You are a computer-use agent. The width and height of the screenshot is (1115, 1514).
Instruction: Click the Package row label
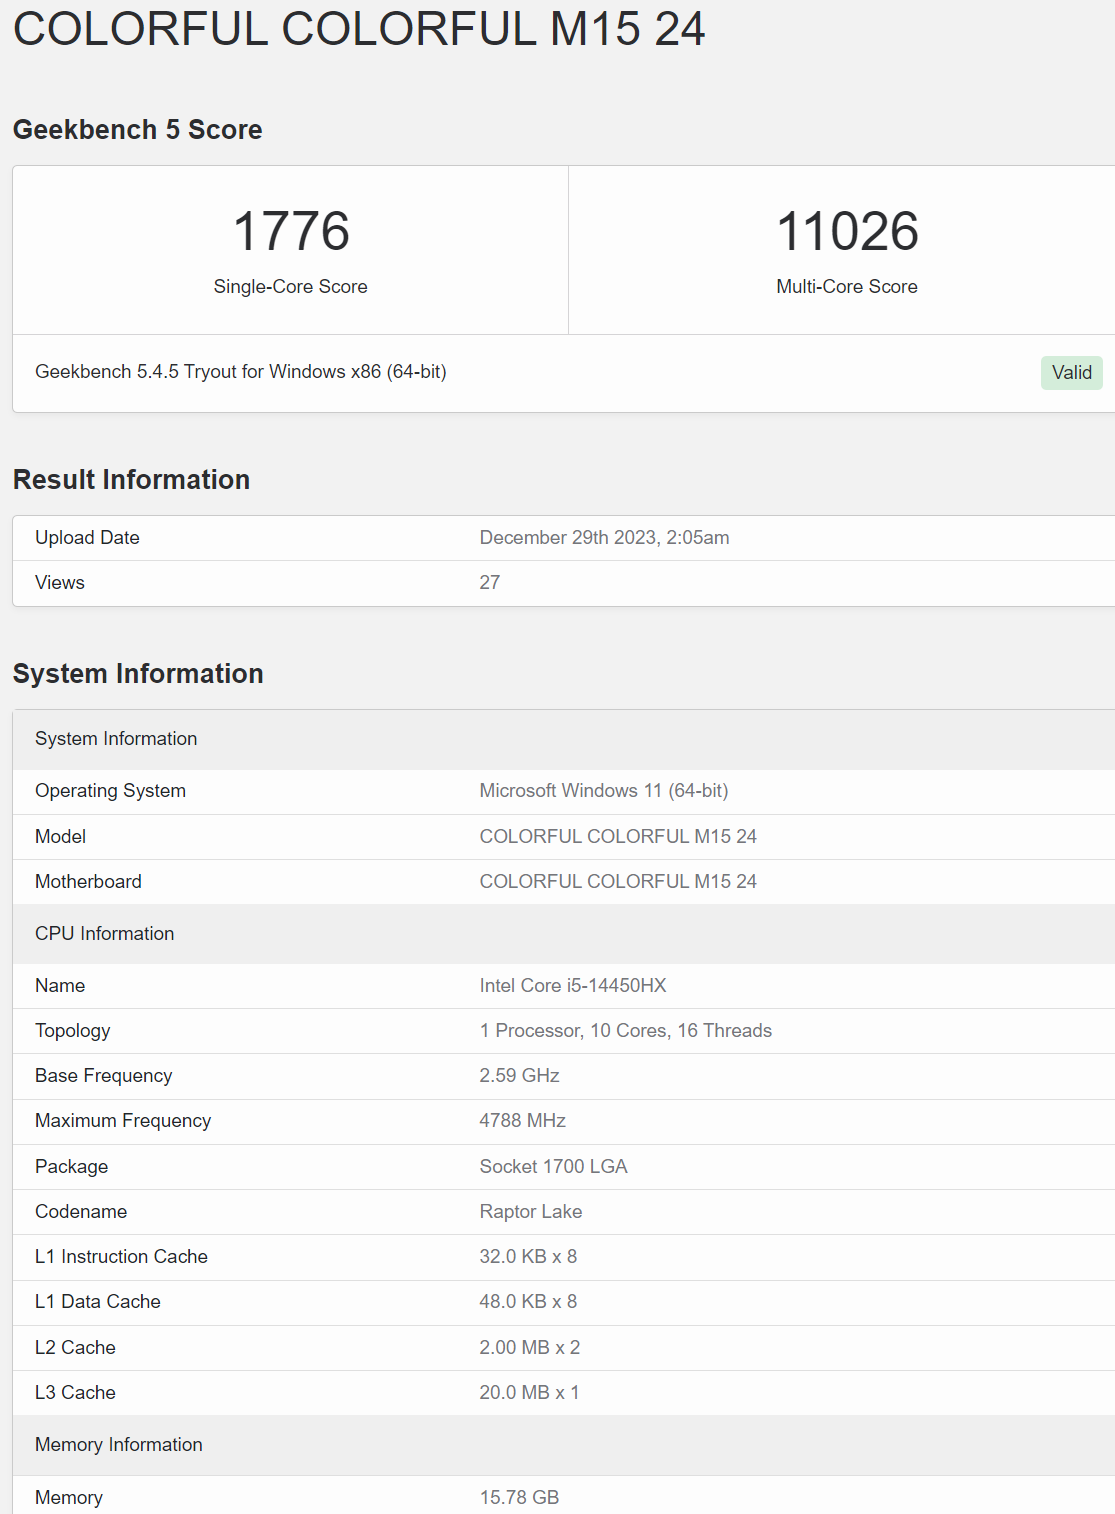(x=72, y=1167)
